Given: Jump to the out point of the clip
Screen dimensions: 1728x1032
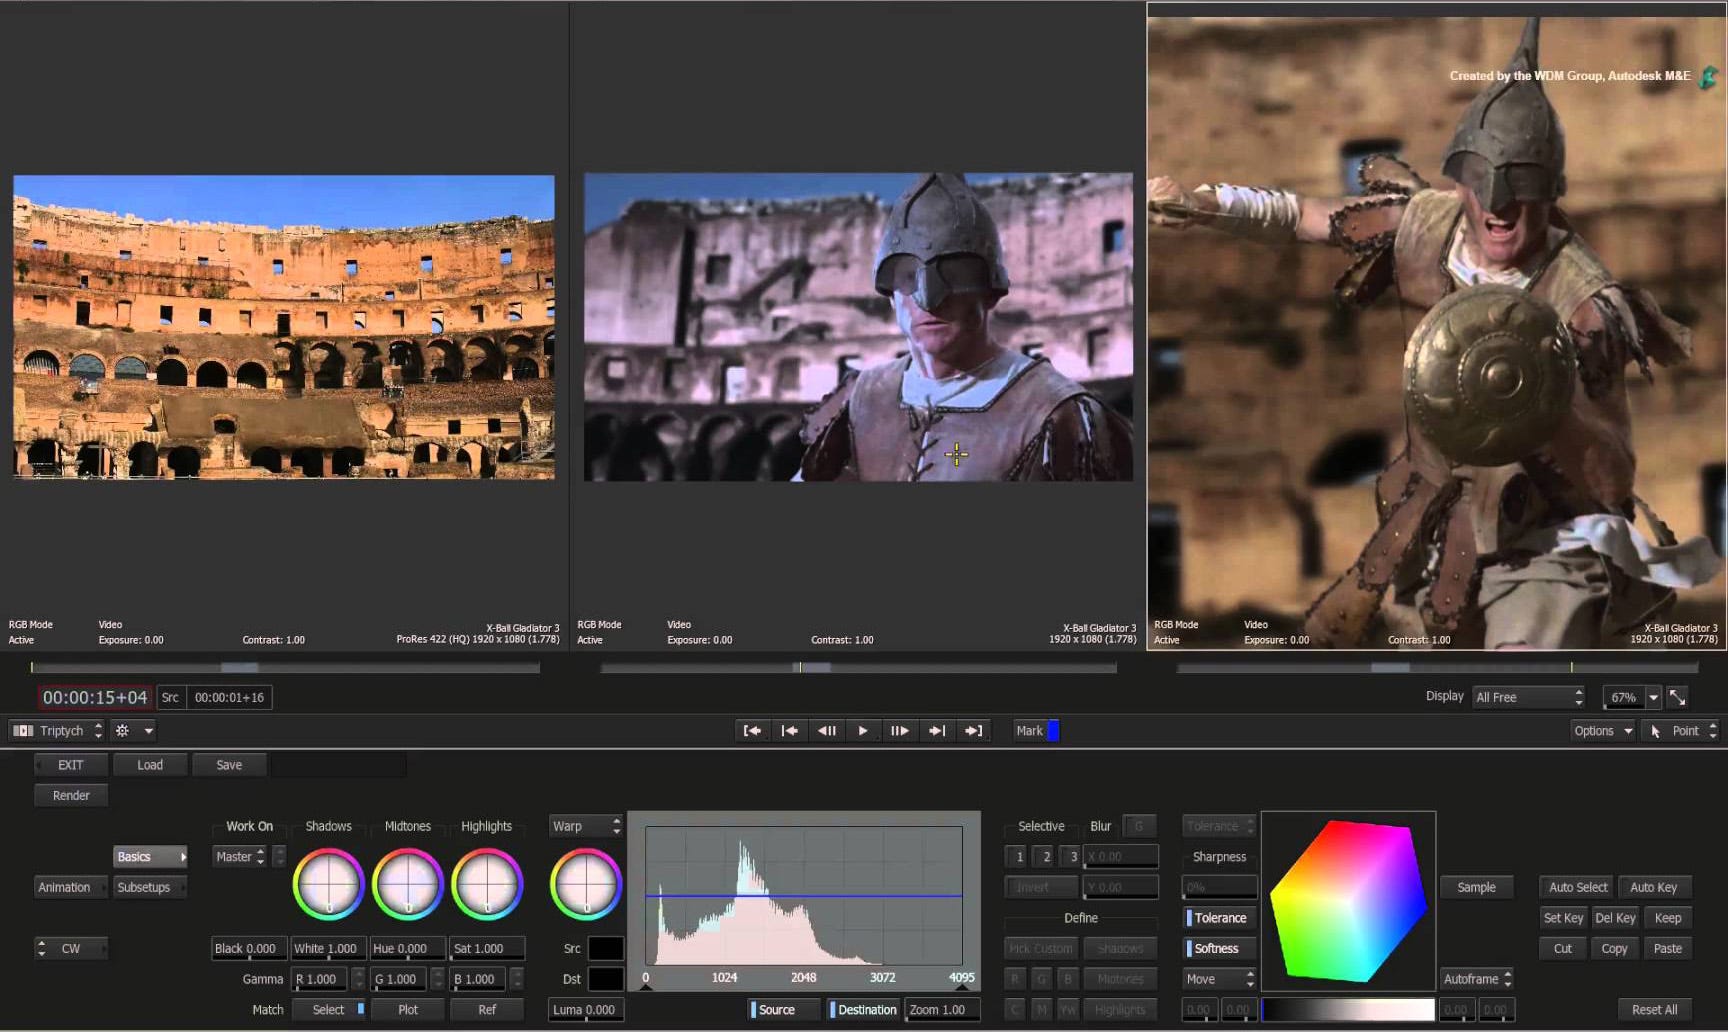Looking at the screenshot, I should click(x=973, y=731).
